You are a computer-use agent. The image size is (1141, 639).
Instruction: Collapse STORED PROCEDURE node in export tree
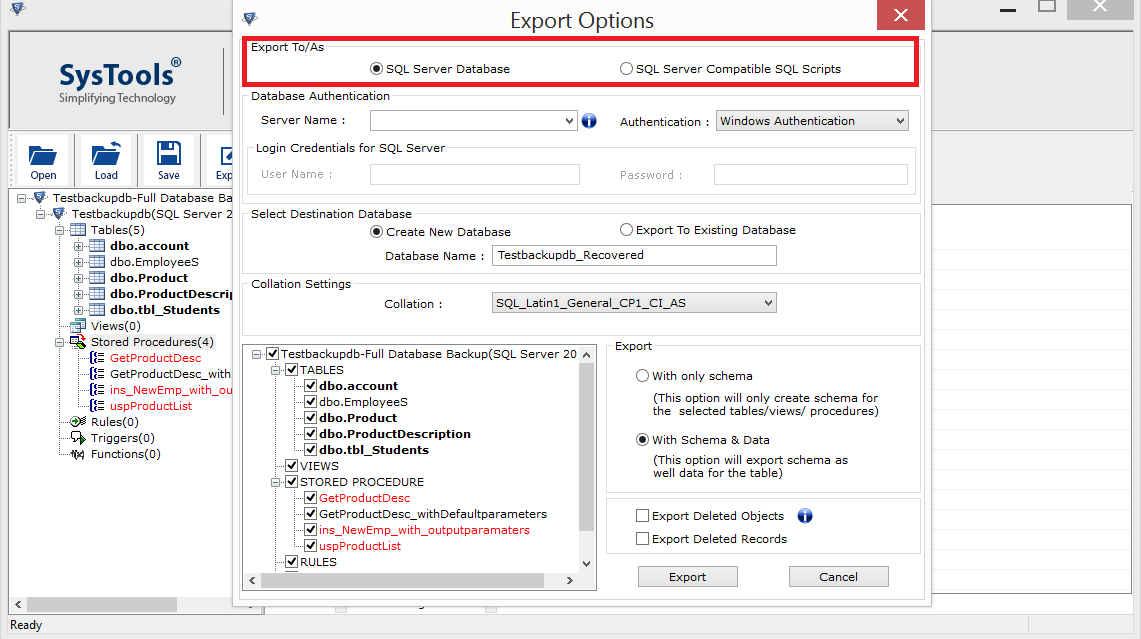pyautogui.click(x=276, y=482)
